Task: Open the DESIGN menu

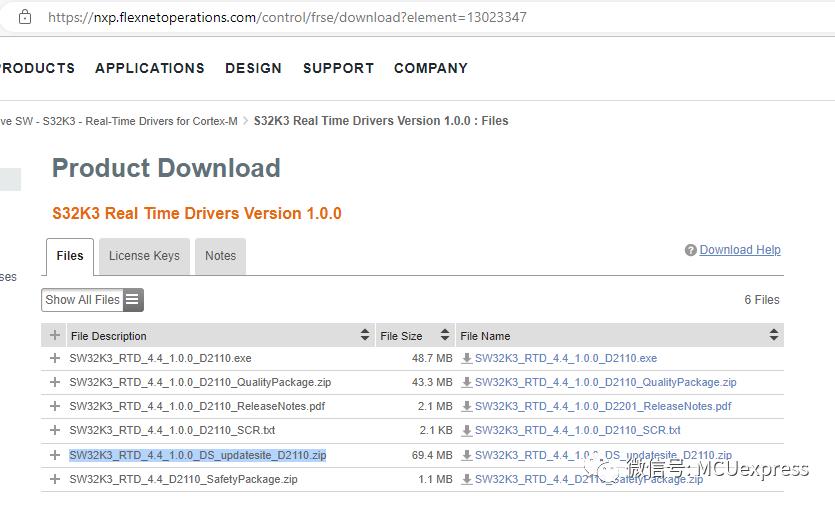Action: coord(253,68)
